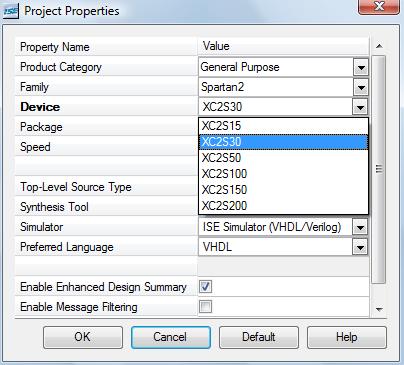Click the Help button
Viewport: 404px width, 365px height.
pyautogui.click(x=347, y=337)
